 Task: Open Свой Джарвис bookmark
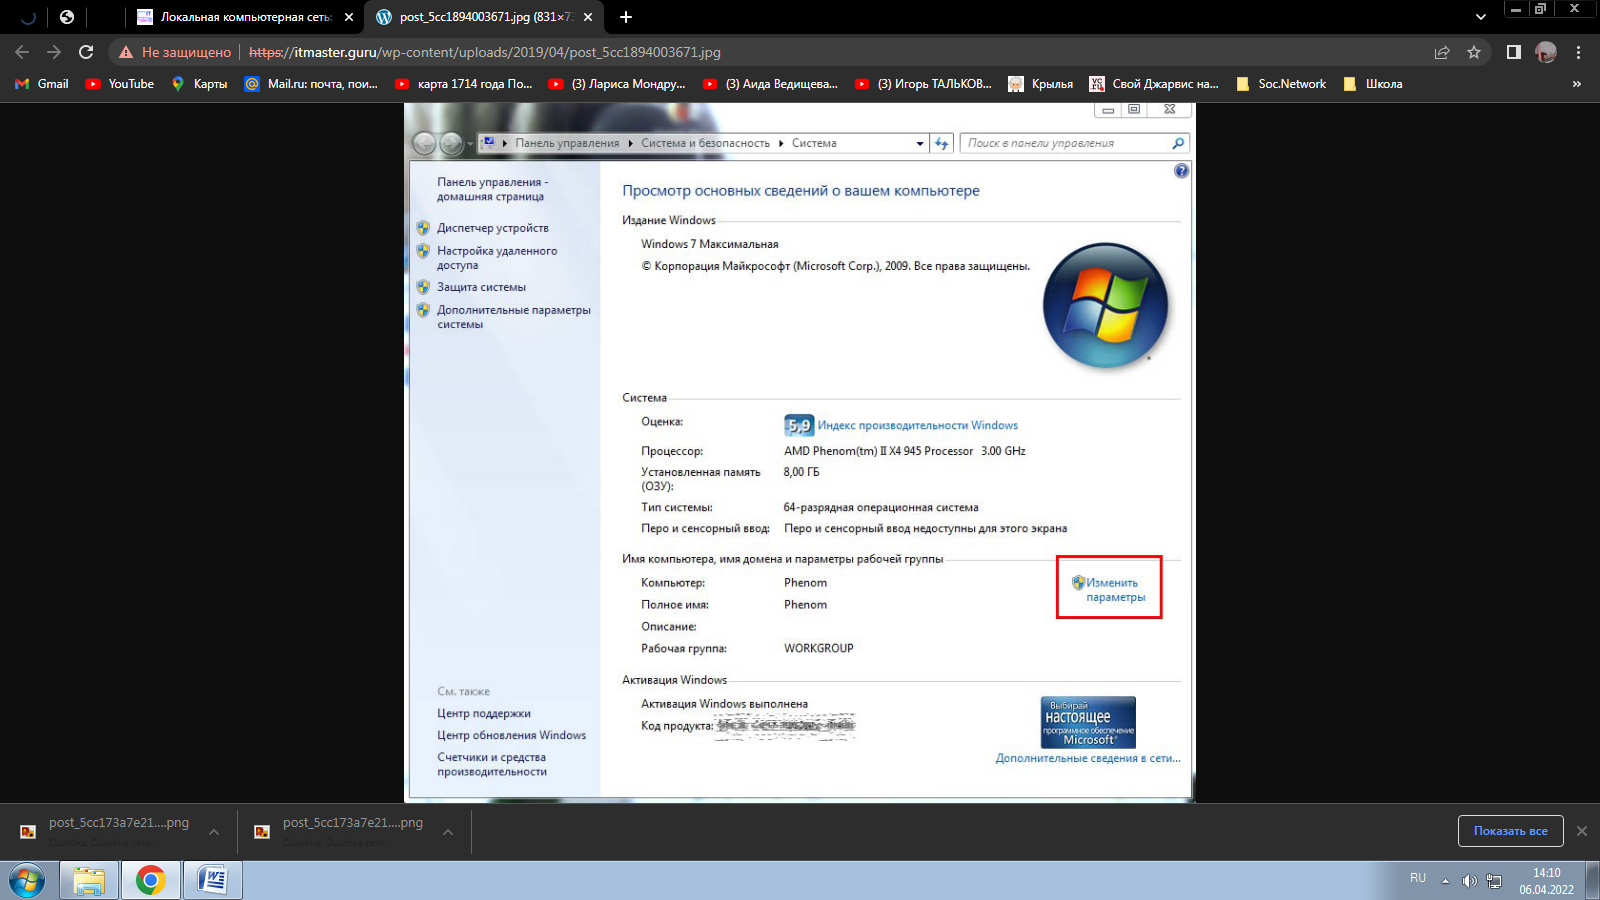click(x=1154, y=84)
